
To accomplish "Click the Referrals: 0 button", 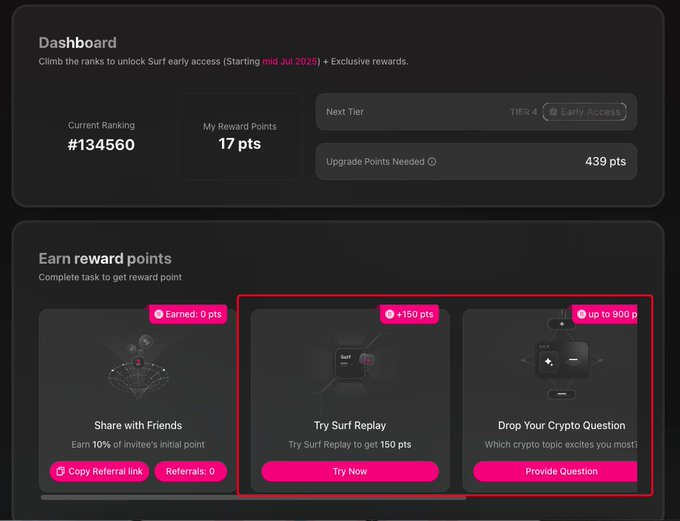I will pyautogui.click(x=190, y=471).
